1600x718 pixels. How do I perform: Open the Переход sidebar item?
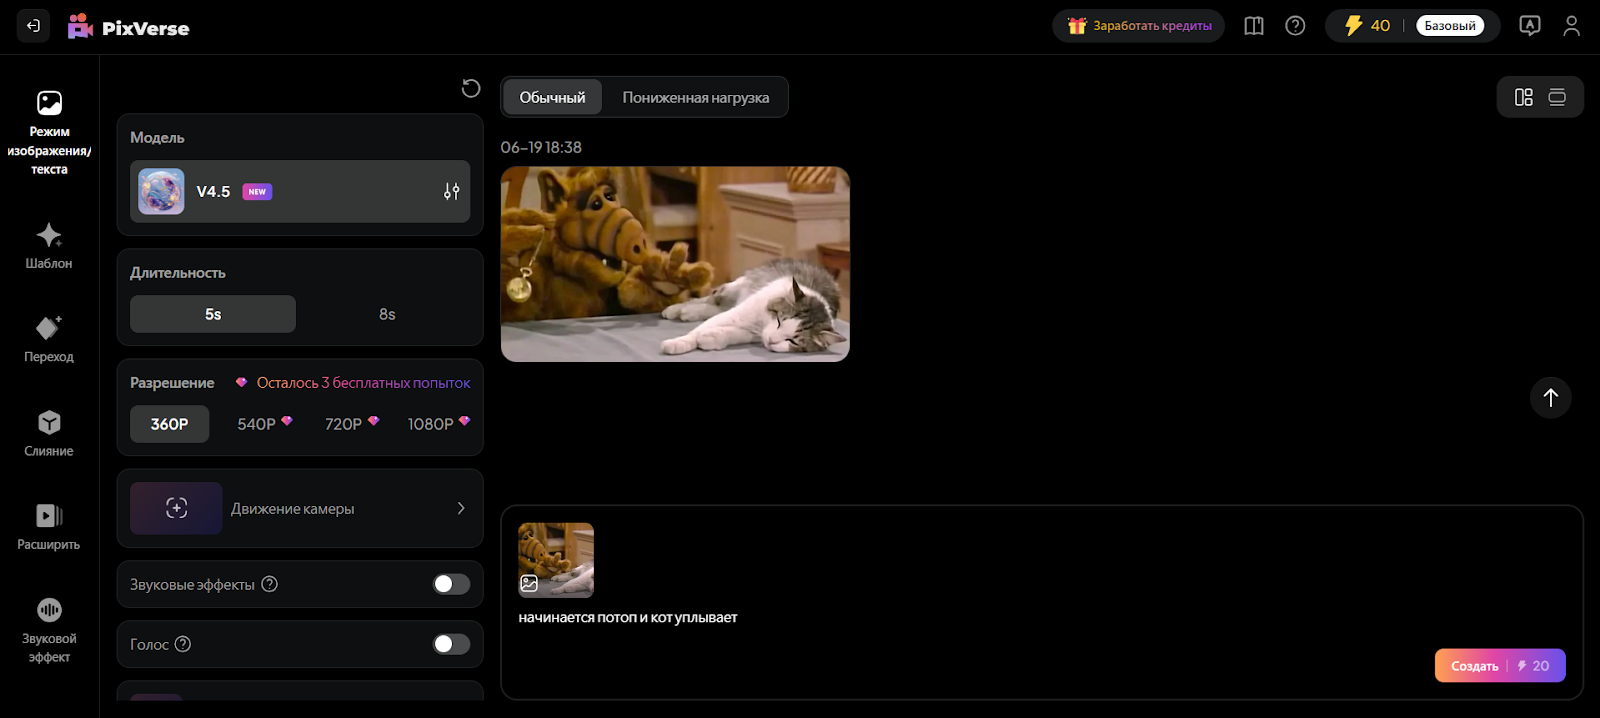click(x=49, y=339)
